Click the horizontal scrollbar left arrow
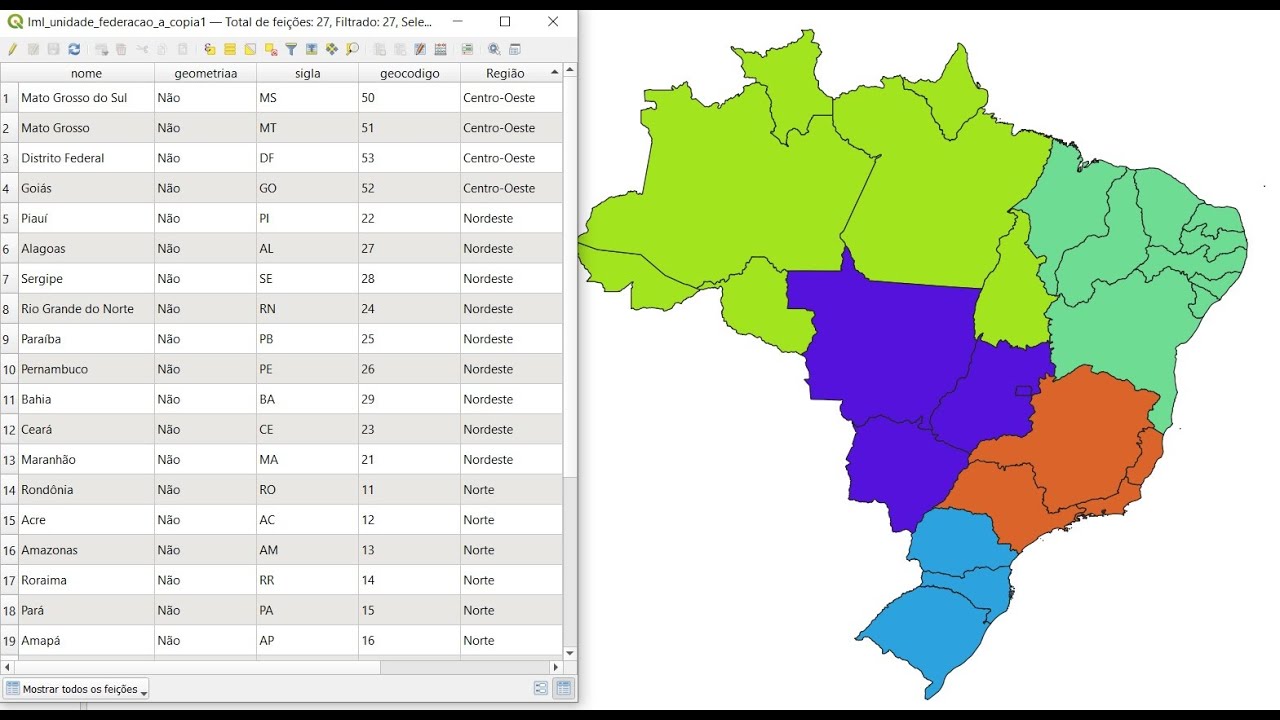The height and width of the screenshot is (720, 1280). coord(7,667)
